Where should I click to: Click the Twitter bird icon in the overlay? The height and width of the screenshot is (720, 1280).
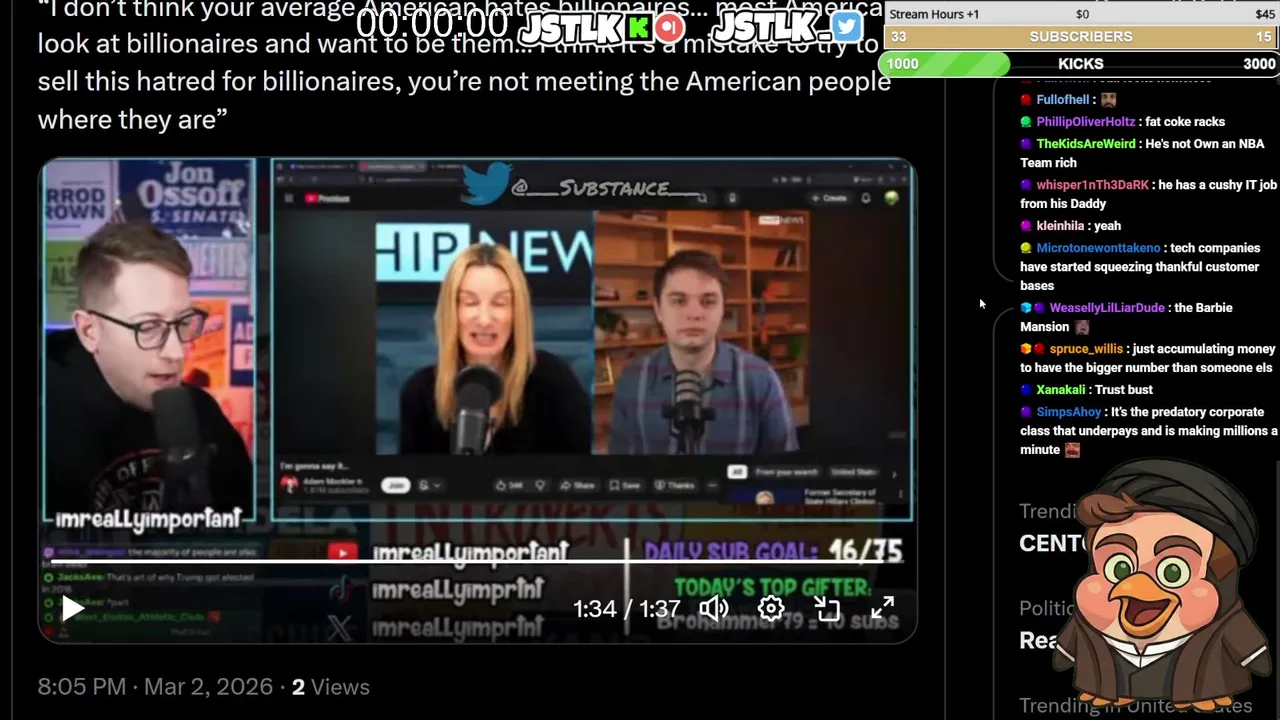click(x=846, y=27)
